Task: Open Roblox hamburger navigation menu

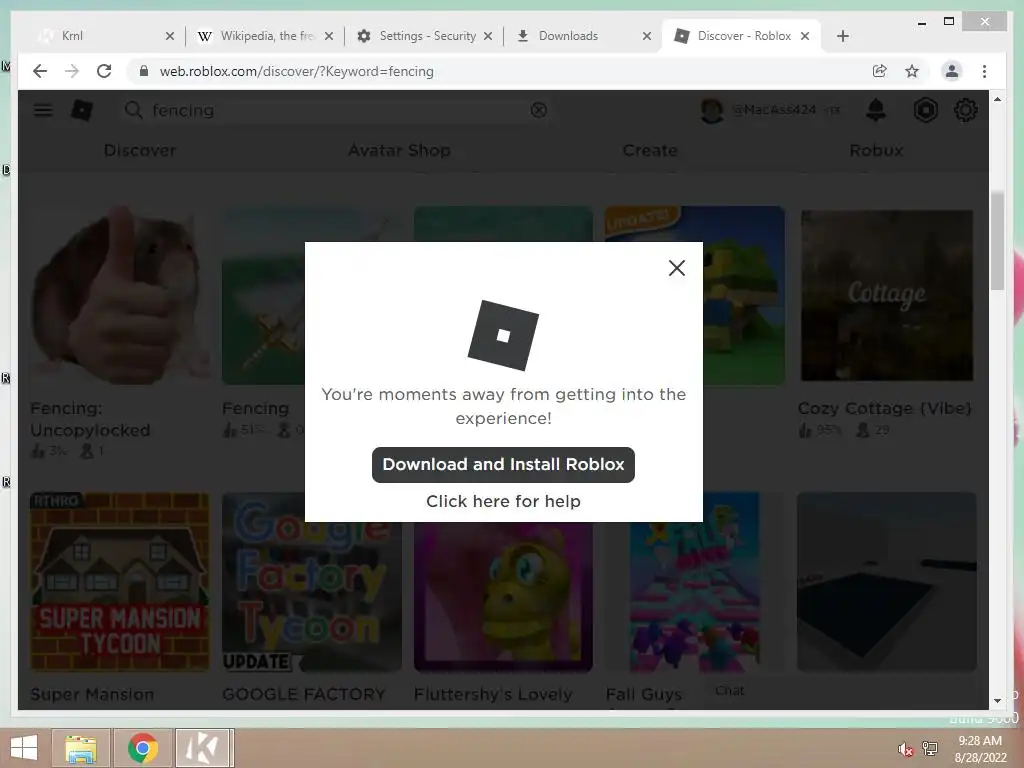Action: [43, 110]
